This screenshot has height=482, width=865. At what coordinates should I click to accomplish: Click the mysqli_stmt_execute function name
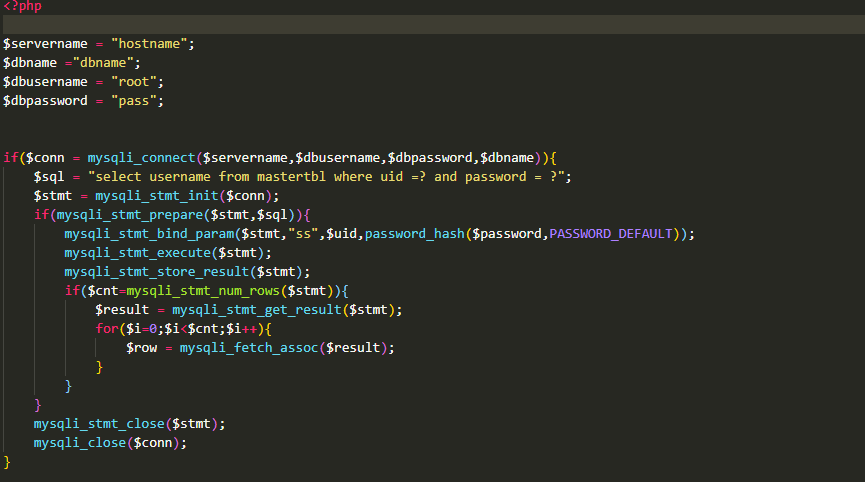[x=137, y=253]
